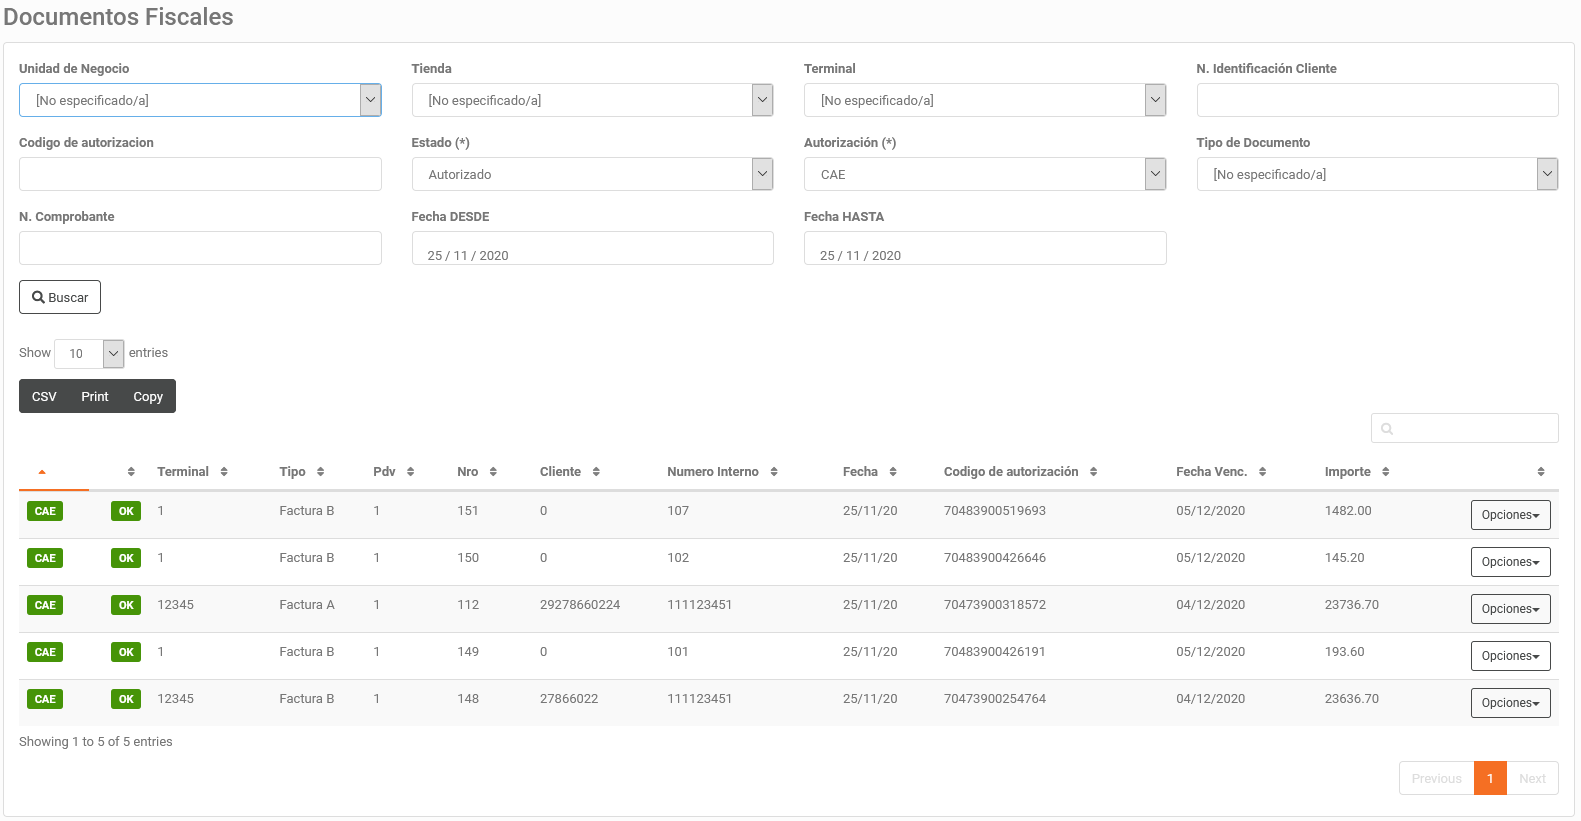Screen dimensions: 1581x821
Task: Click the sort arrows of last column
Action: click(1541, 472)
